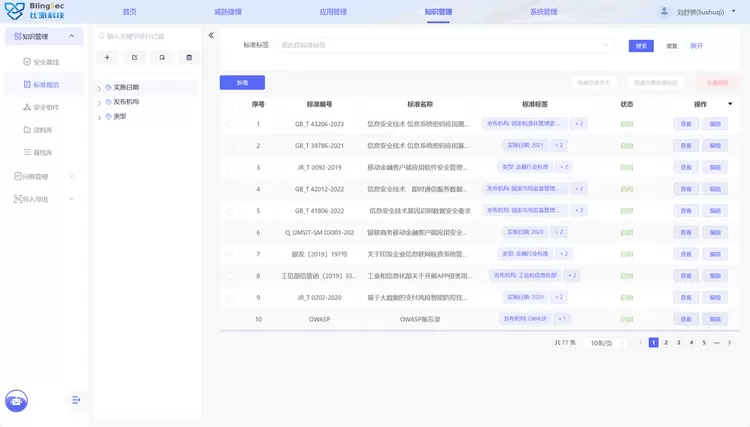The image size is (750, 427).
Task: Click the robot assistant icon at bottom left
Action: pos(16,400)
